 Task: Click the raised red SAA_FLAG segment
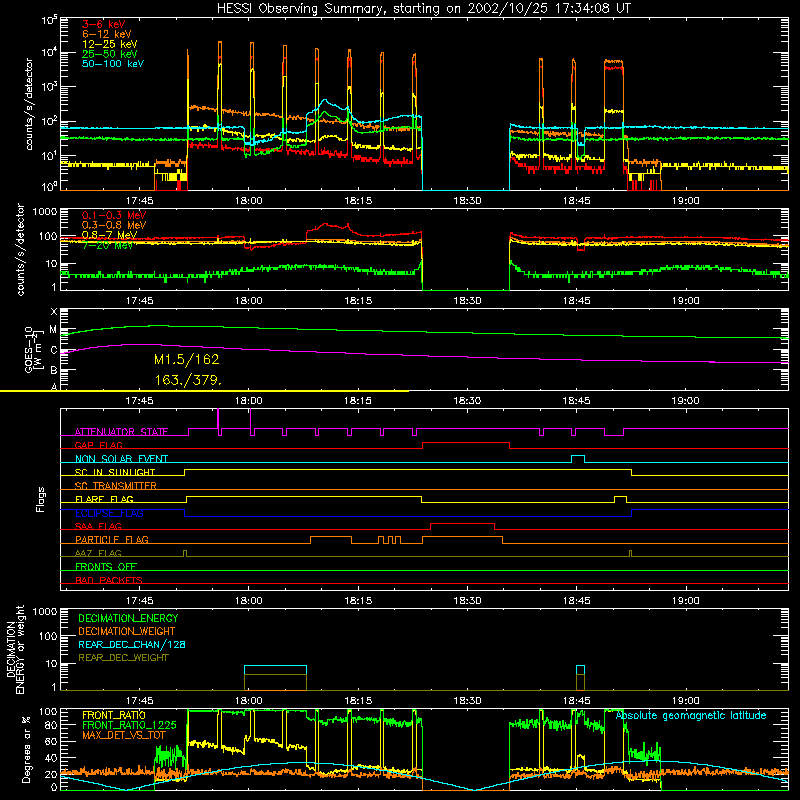pos(463,527)
